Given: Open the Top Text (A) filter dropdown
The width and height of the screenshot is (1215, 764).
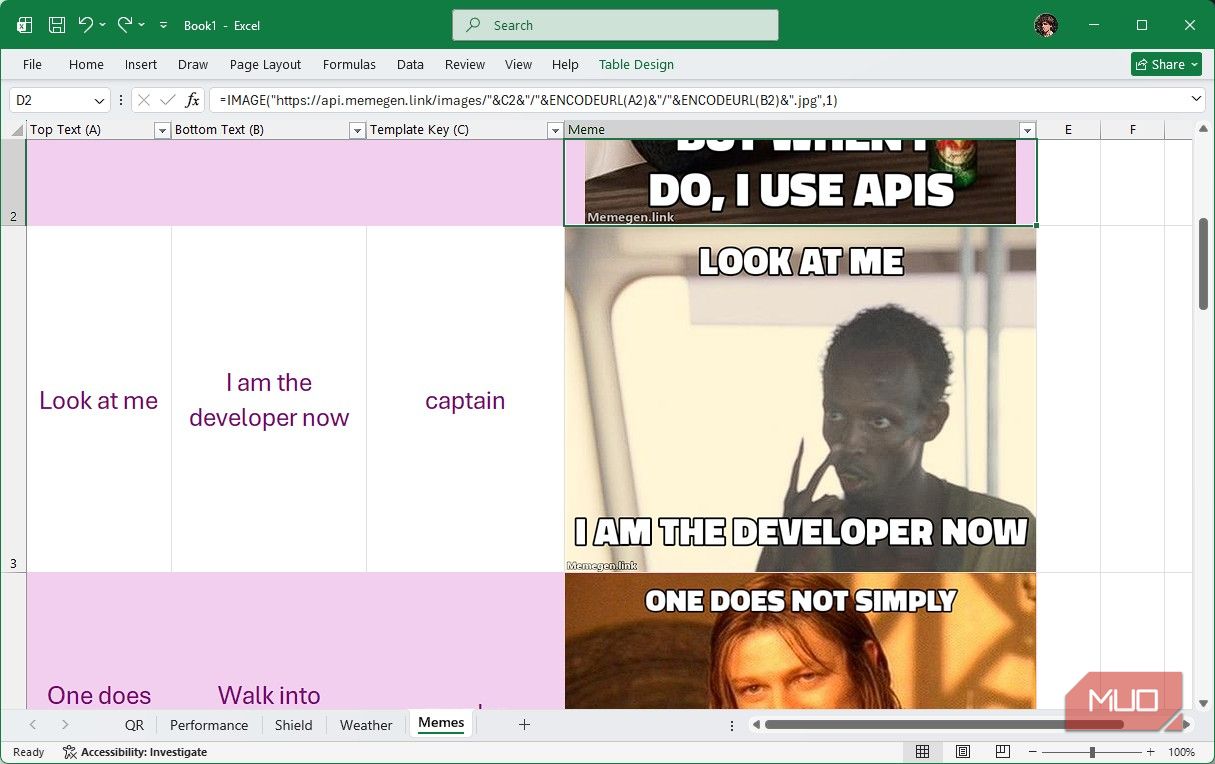Looking at the screenshot, I should pos(162,130).
